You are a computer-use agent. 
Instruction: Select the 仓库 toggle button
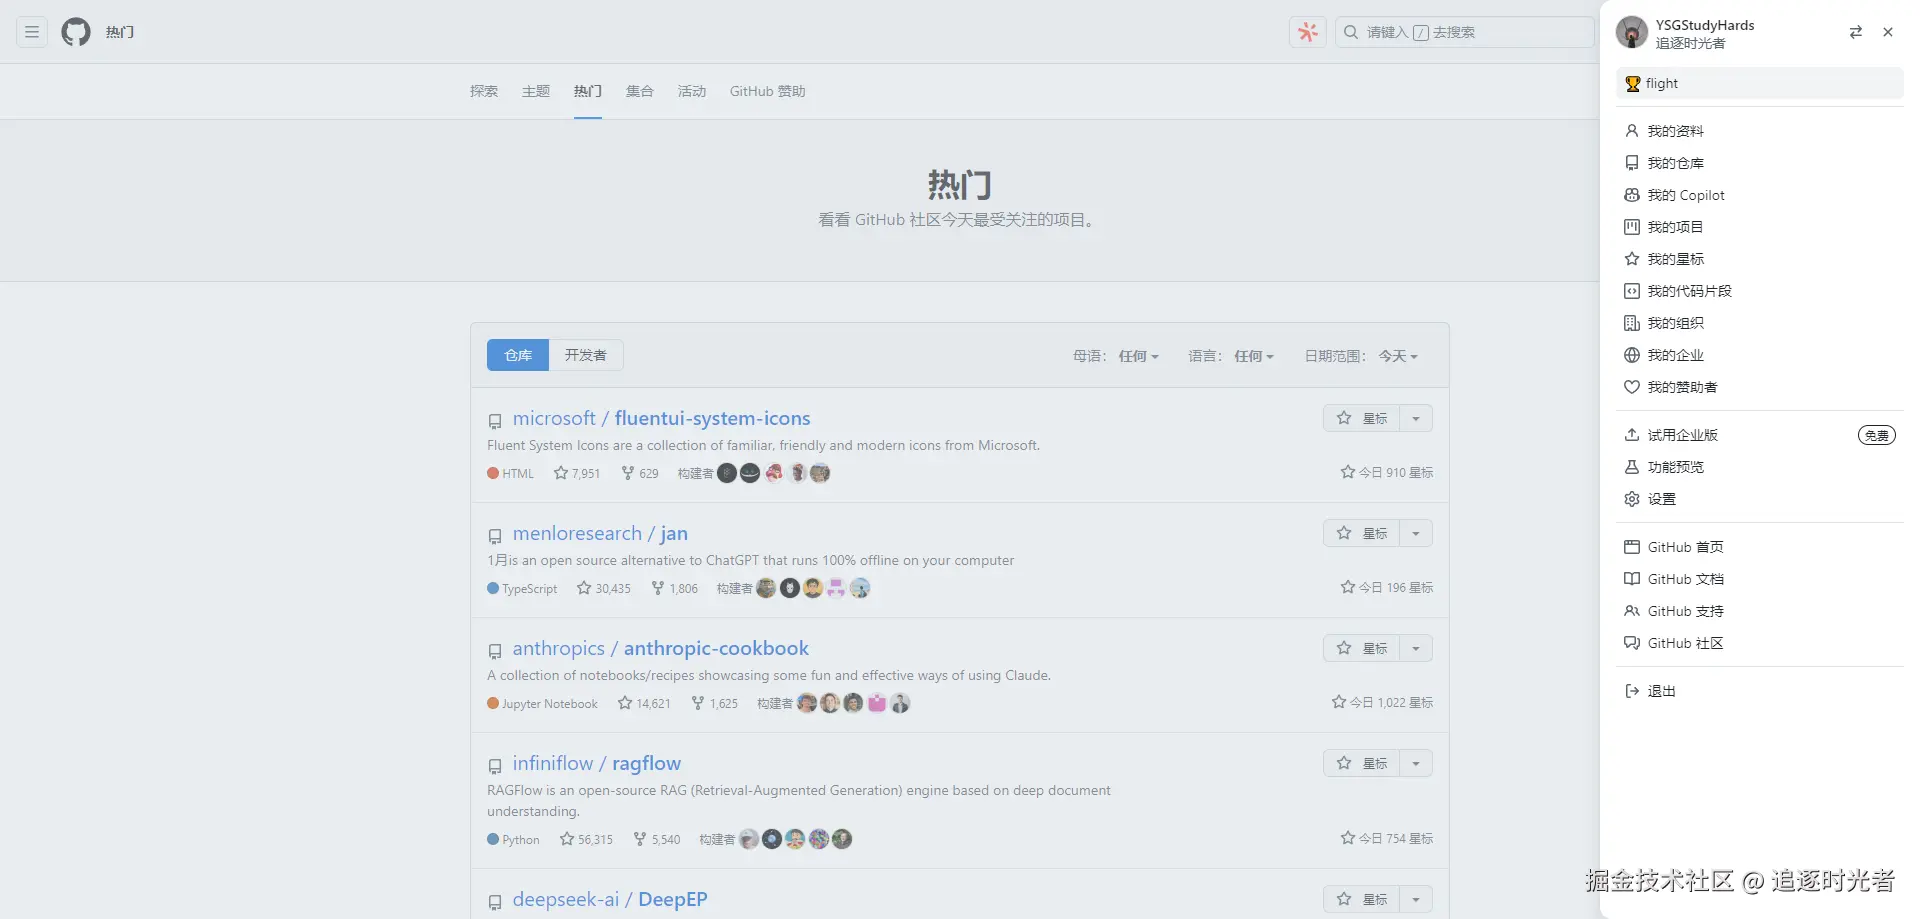click(518, 355)
